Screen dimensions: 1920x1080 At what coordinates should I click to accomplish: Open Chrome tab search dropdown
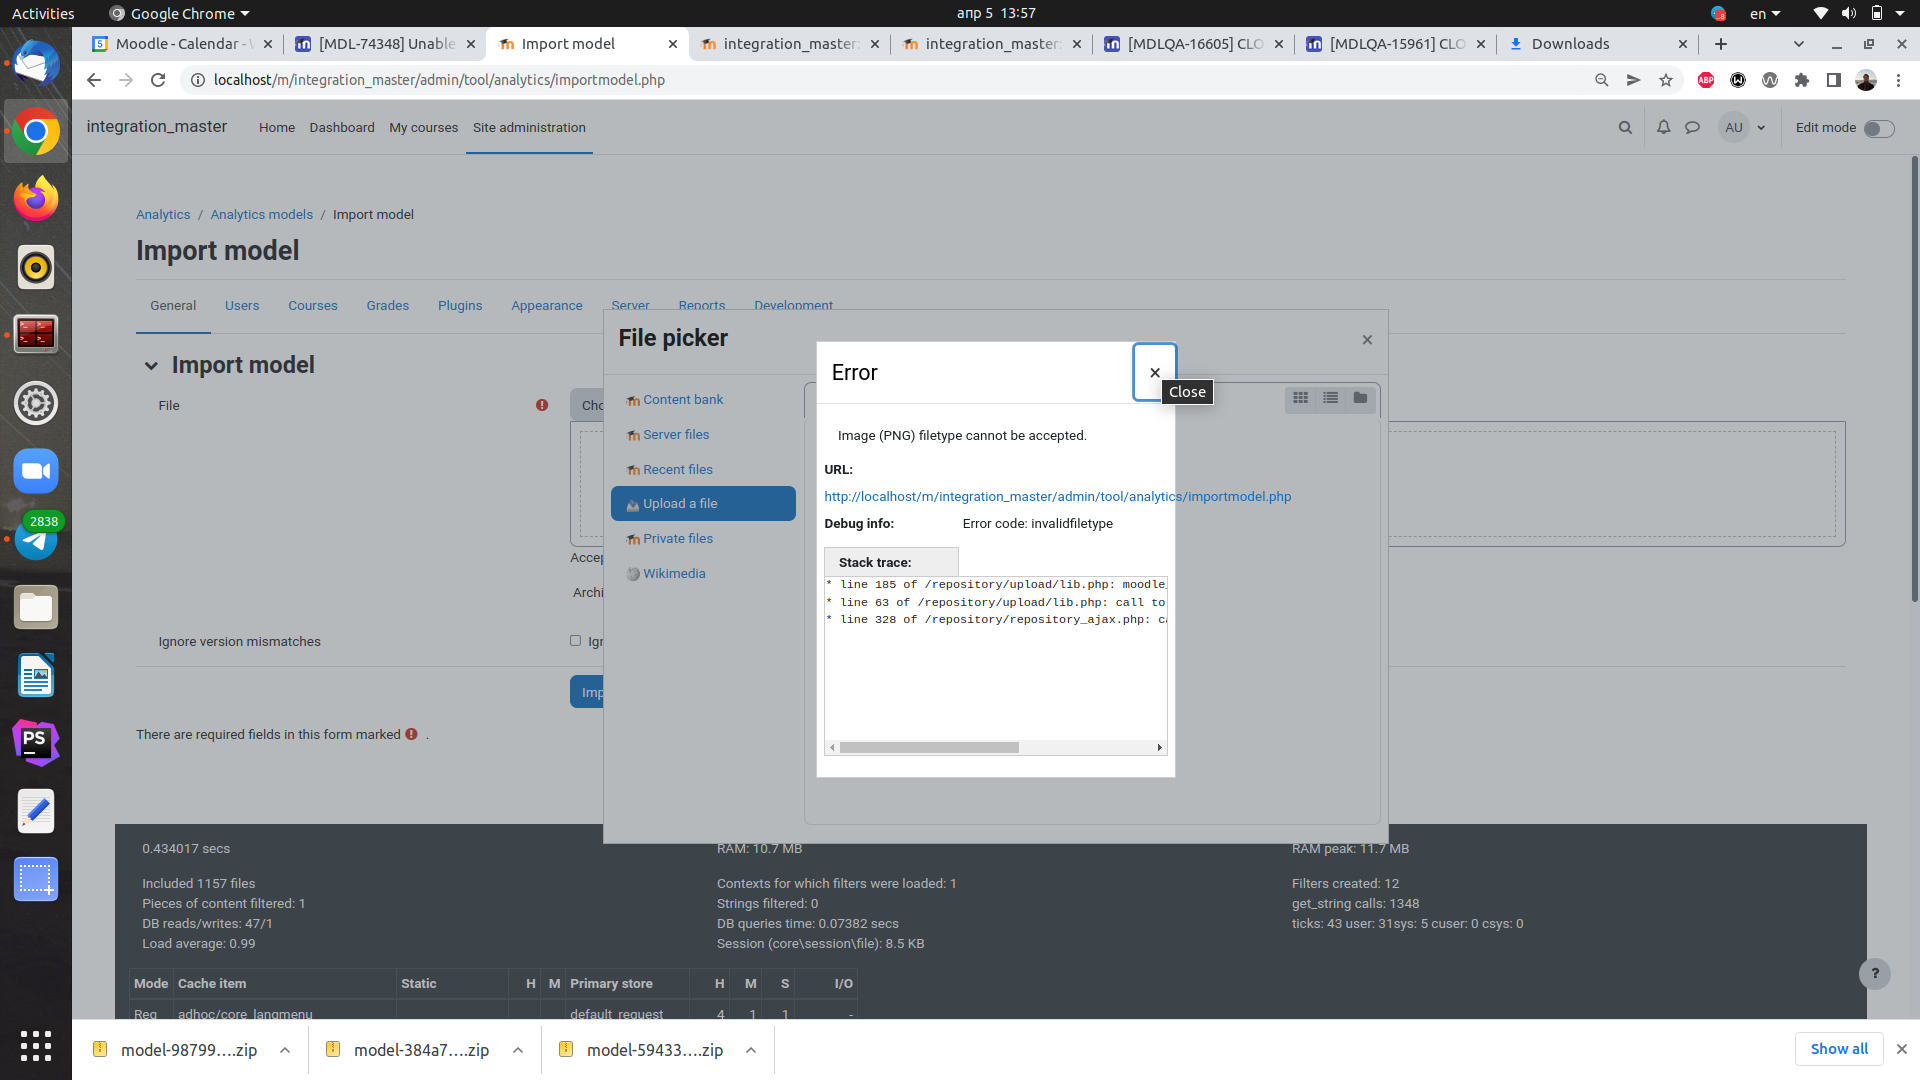(x=1799, y=44)
